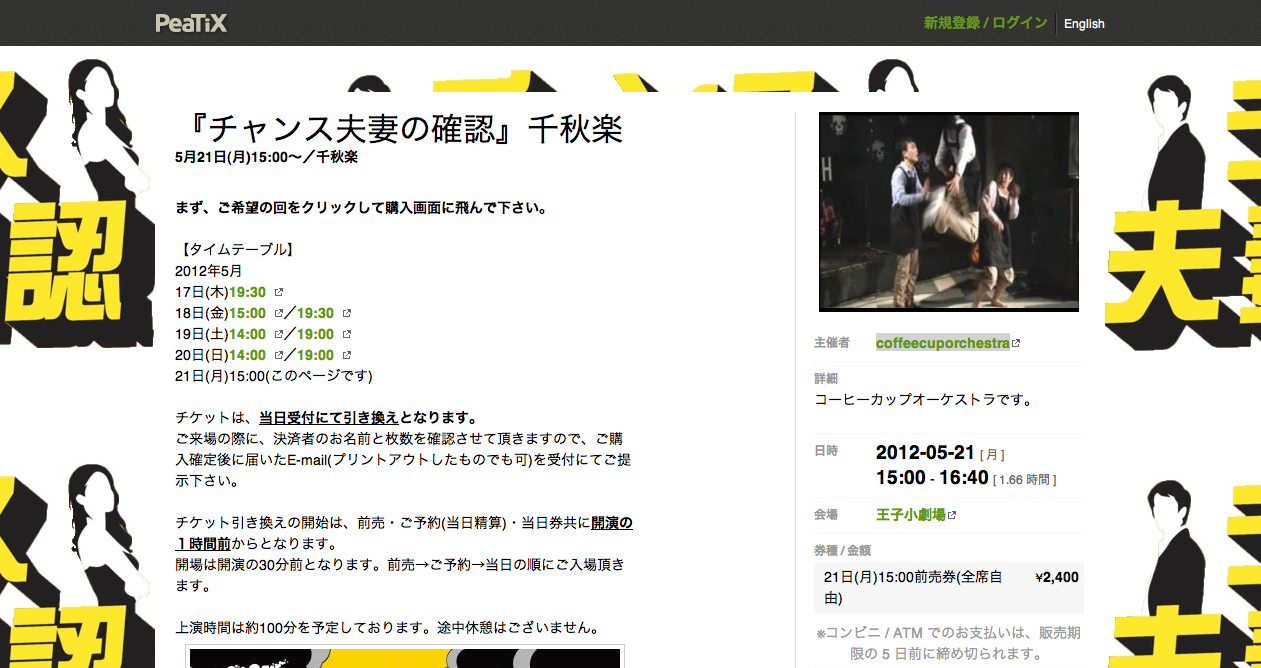Click the banner image below the description
Image resolution: width=1261 pixels, height=668 pixels.
coord(406,658)
